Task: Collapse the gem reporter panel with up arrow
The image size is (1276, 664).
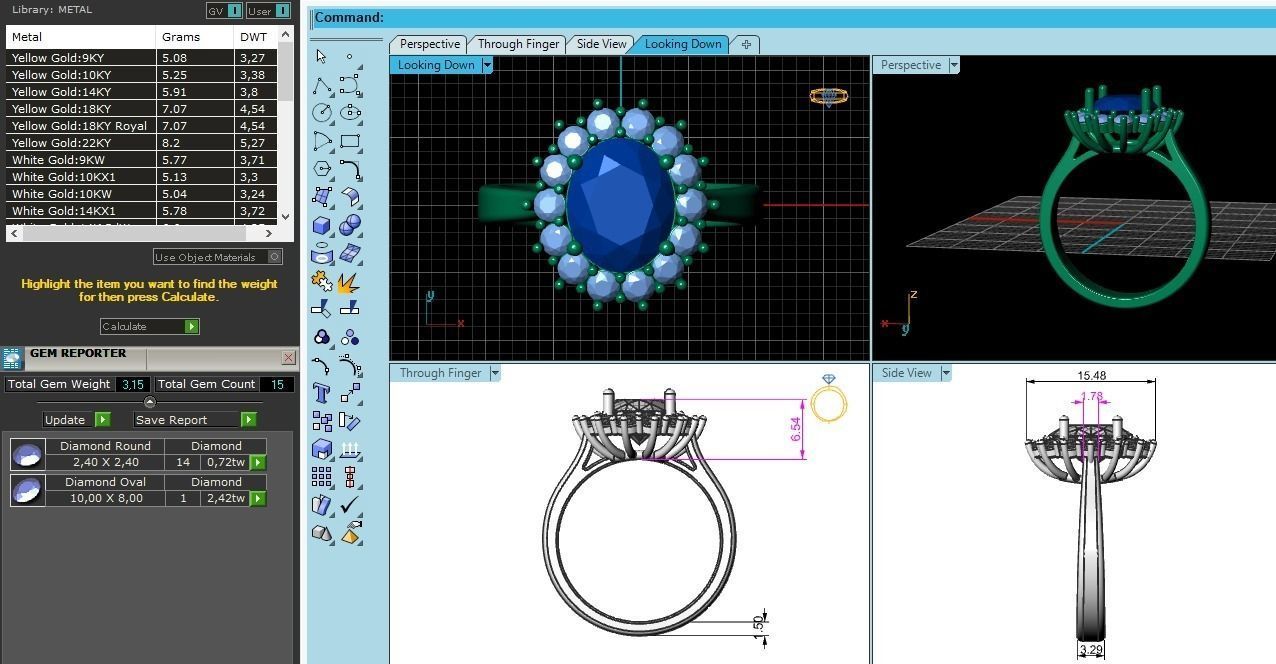Action: [x=150, y=402]
